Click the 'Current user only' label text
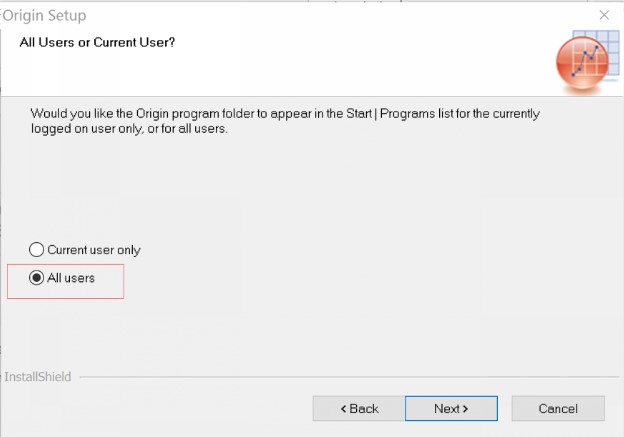The height and width of the screenshot is (437, 624). [94, 250]
